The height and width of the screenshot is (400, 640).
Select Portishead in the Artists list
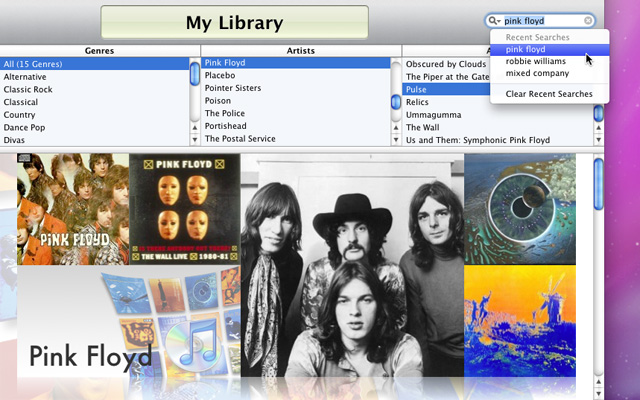point(226,127)
